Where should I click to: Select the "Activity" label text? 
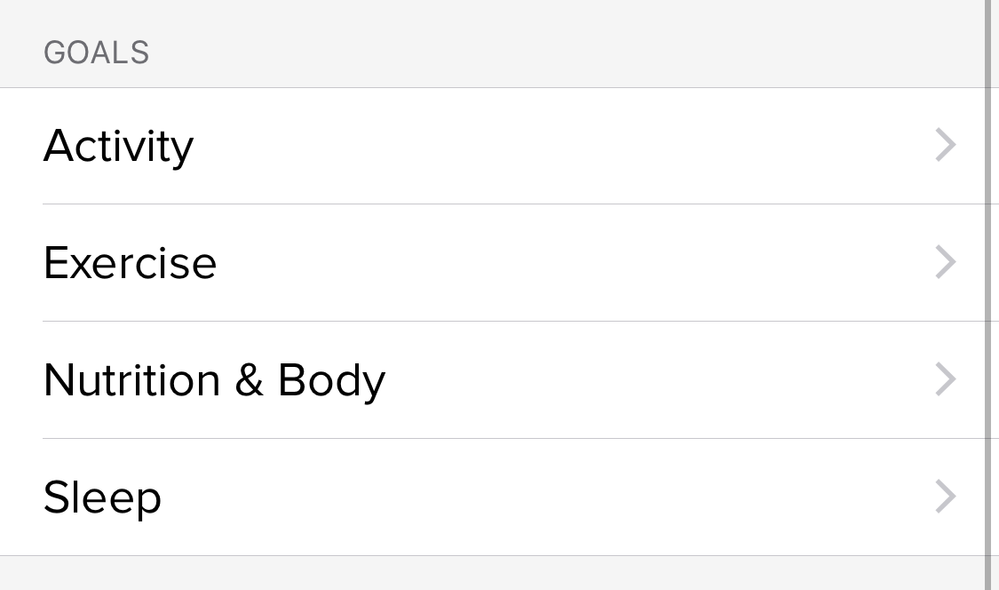coord(118,146)
